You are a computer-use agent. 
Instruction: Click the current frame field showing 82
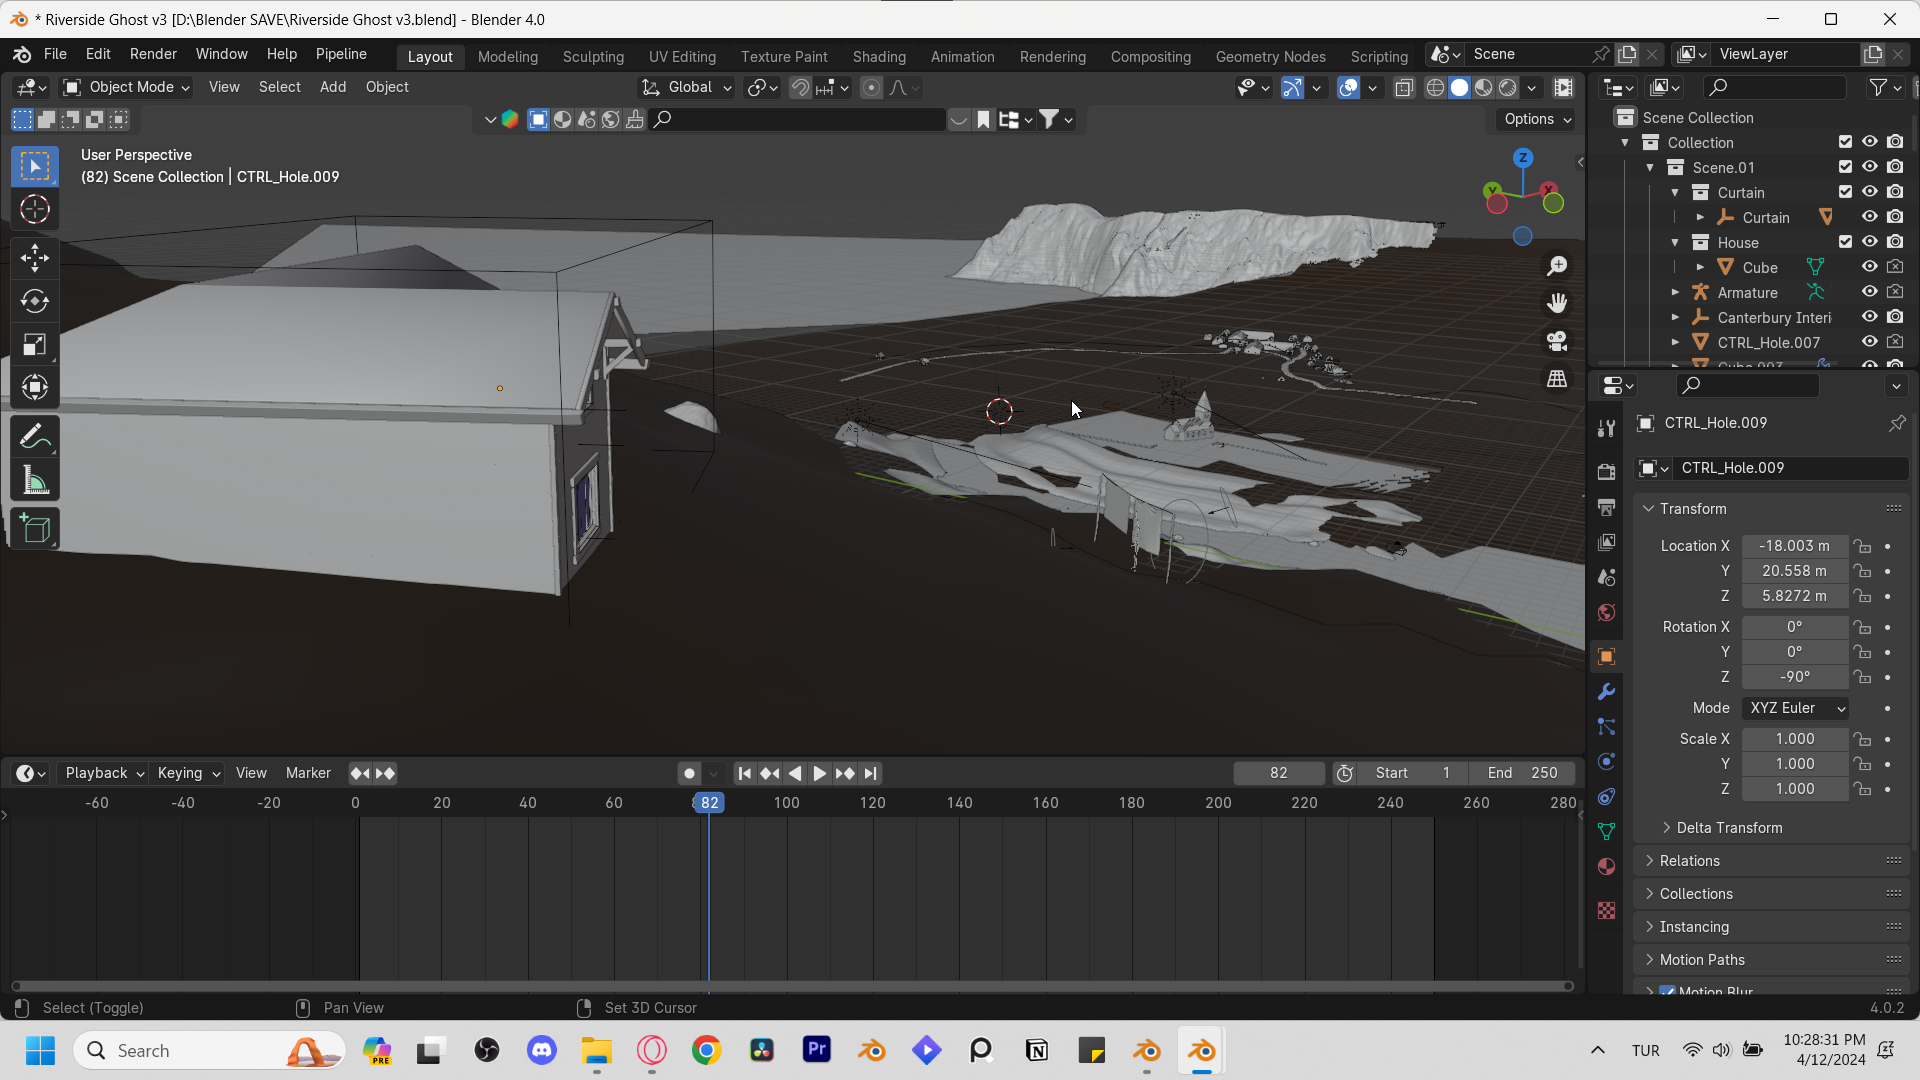pyautogui.click(x=1278, y=773)
